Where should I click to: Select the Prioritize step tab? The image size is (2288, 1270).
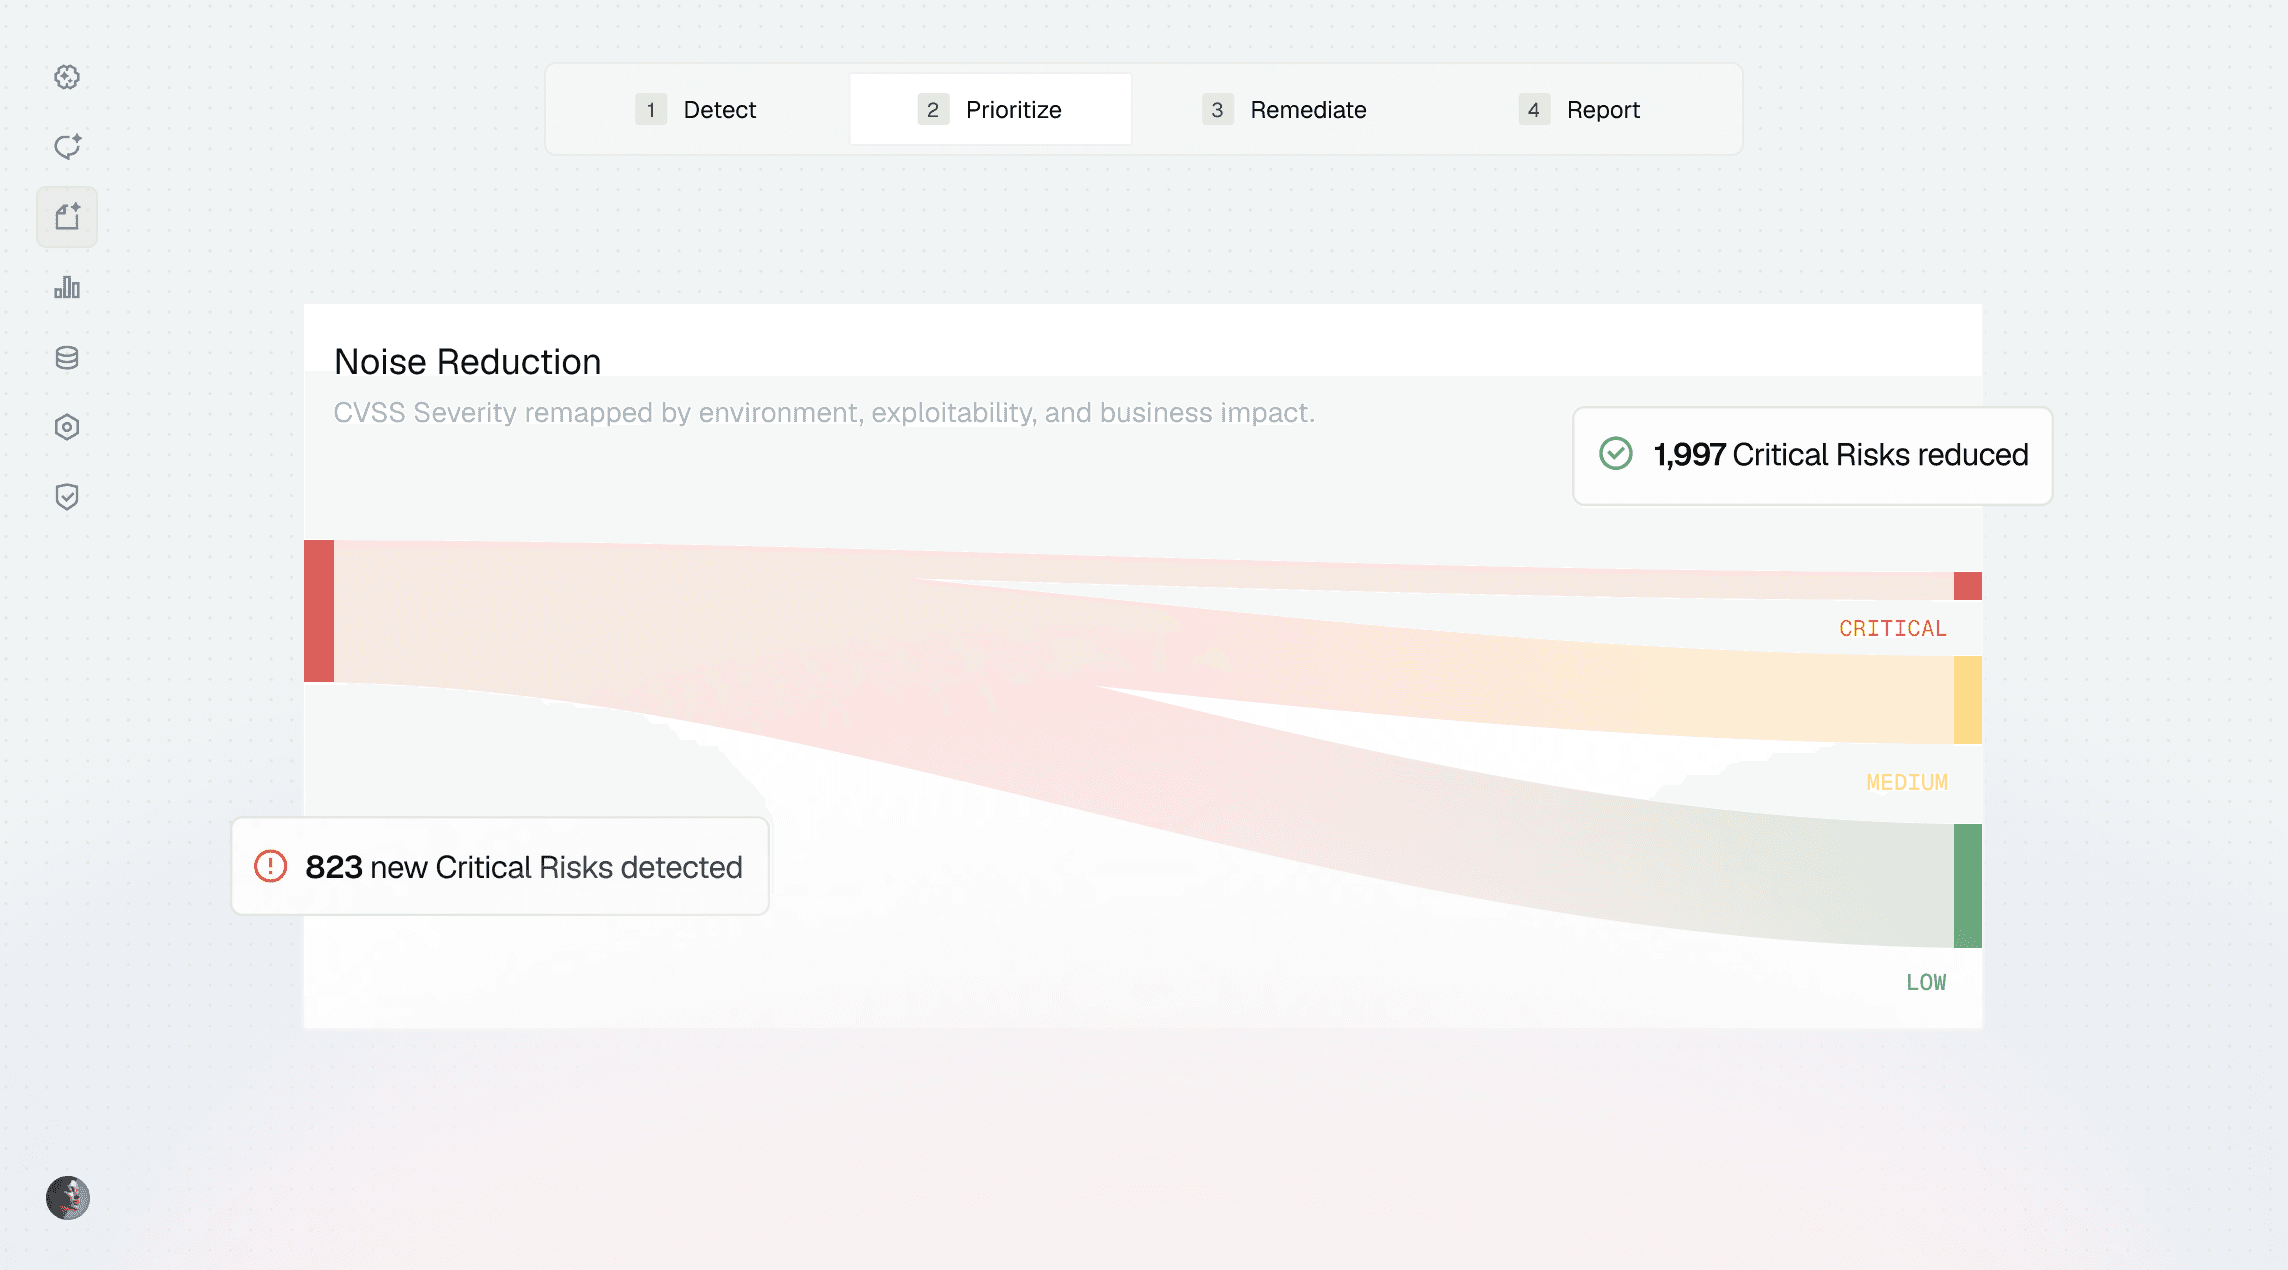pyautogui.click(x=991, y=109)
